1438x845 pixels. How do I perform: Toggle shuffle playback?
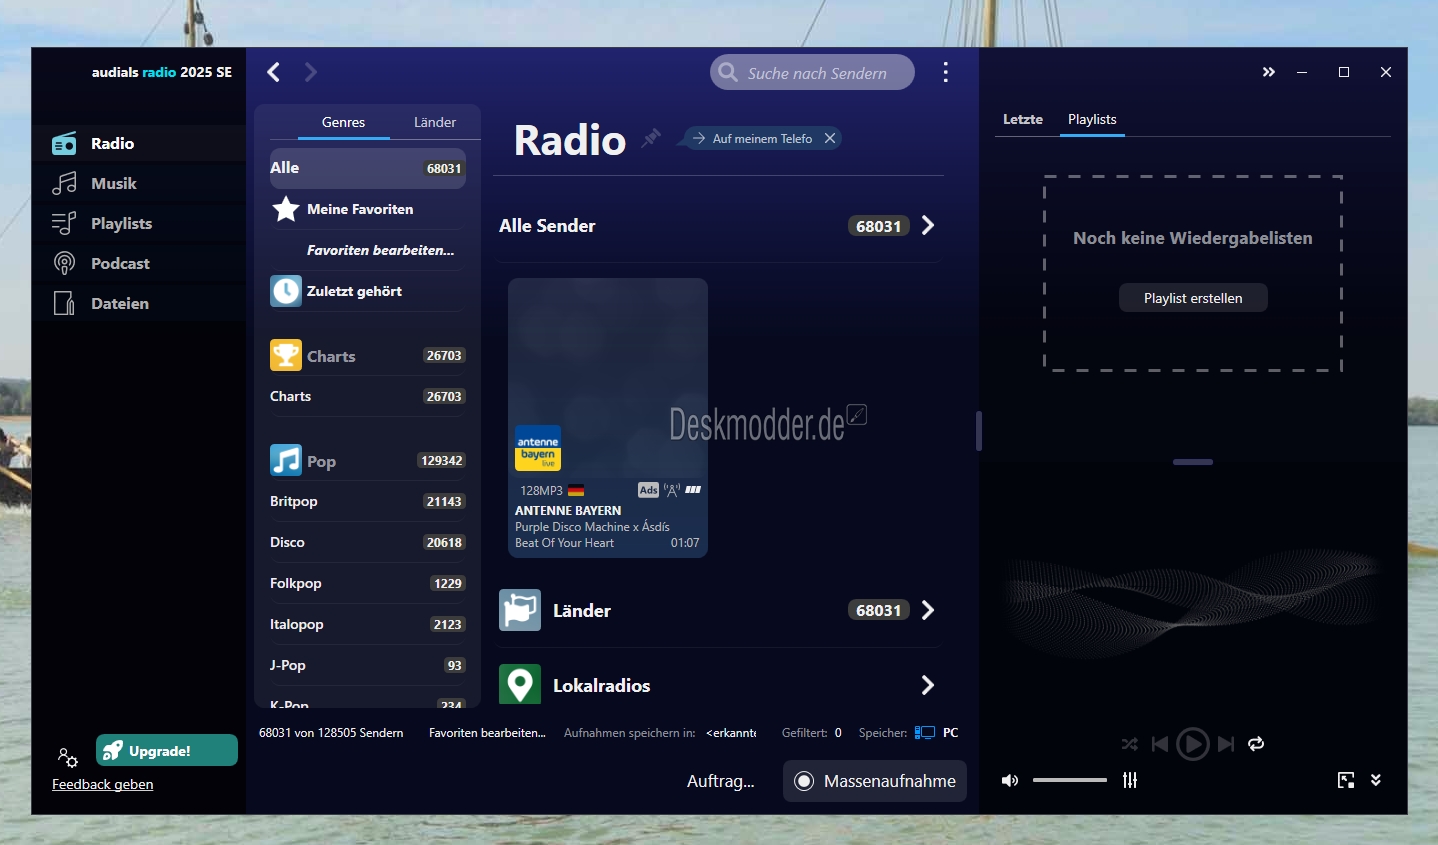[1129, 744]
